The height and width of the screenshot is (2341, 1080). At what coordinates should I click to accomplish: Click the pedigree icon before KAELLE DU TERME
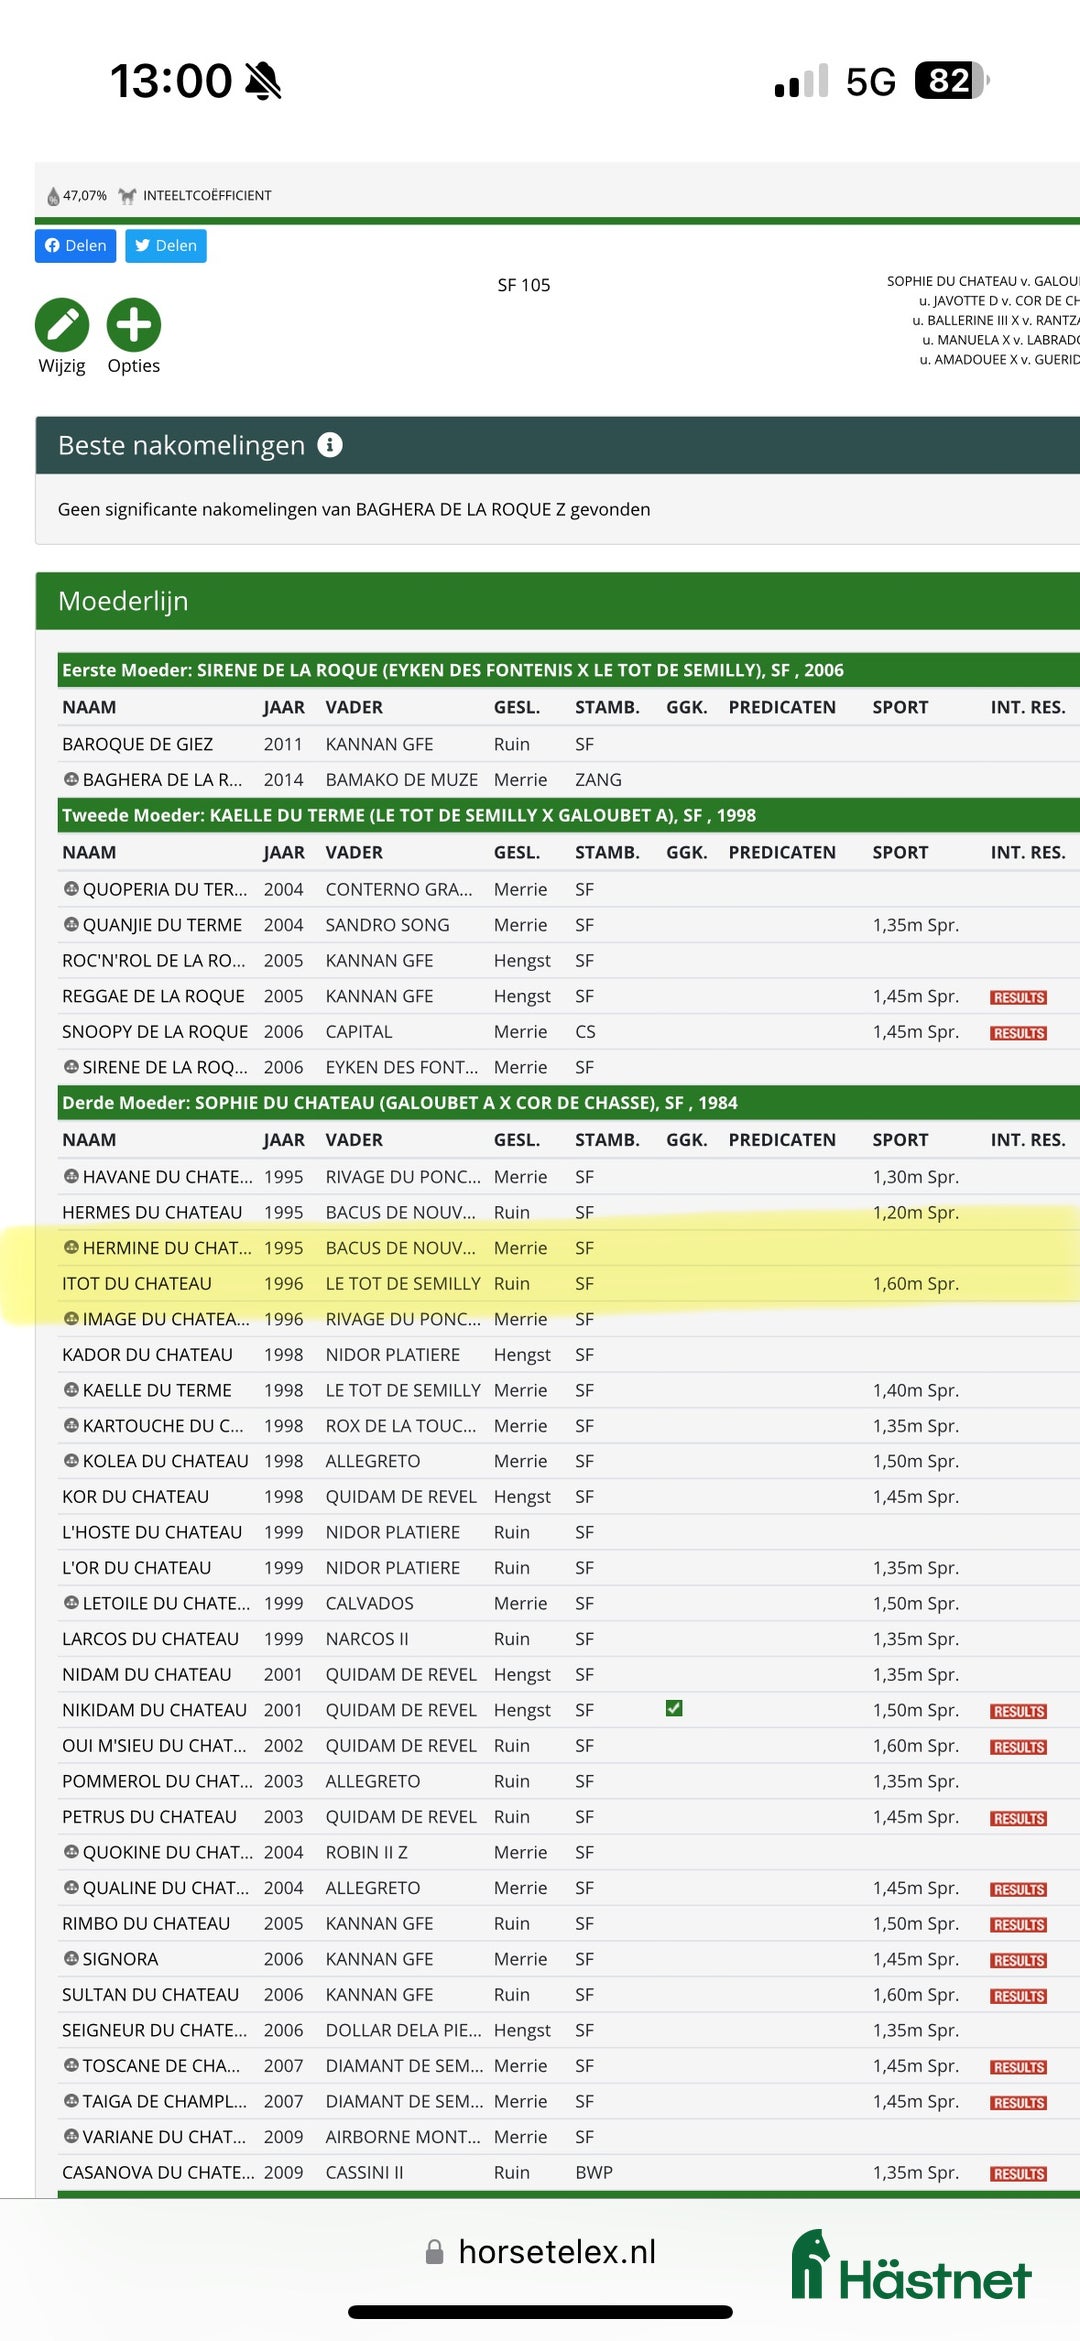71,1389
